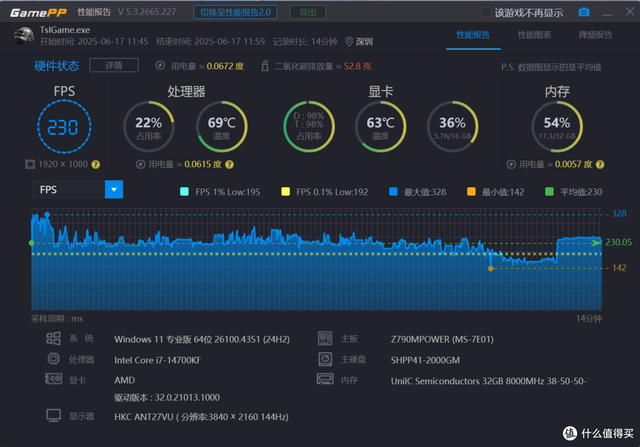
Task: Click the TslGame.exe game avatar icon
Action: click(24, 36)
